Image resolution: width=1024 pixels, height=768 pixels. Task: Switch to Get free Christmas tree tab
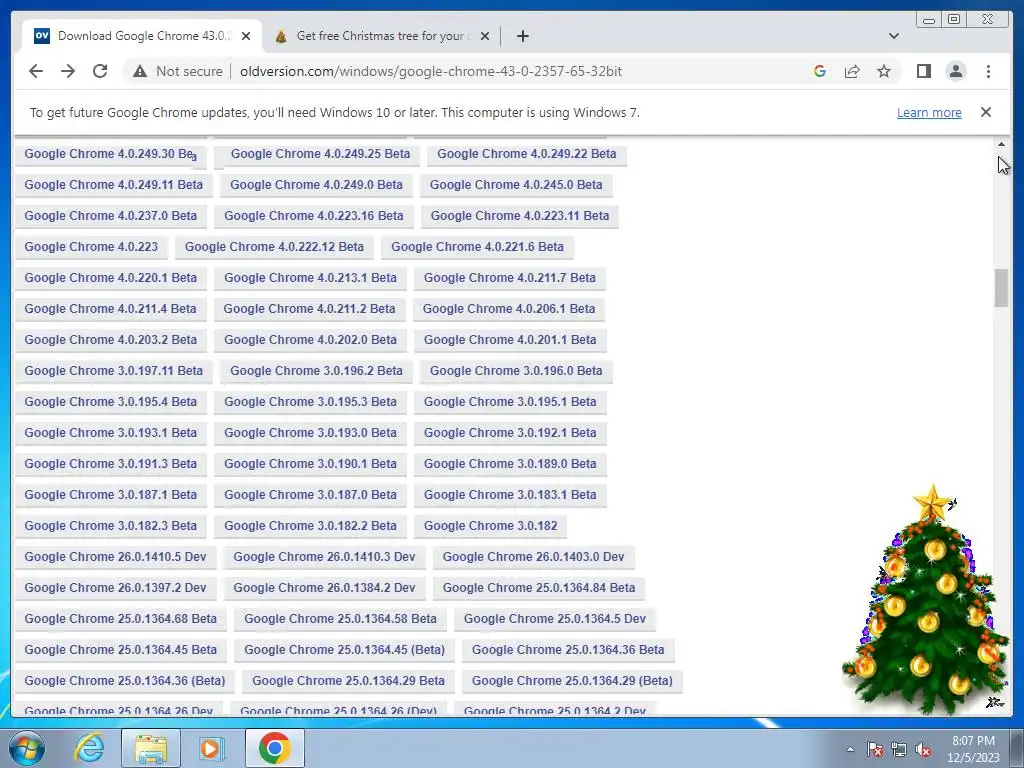click(381, 36)
